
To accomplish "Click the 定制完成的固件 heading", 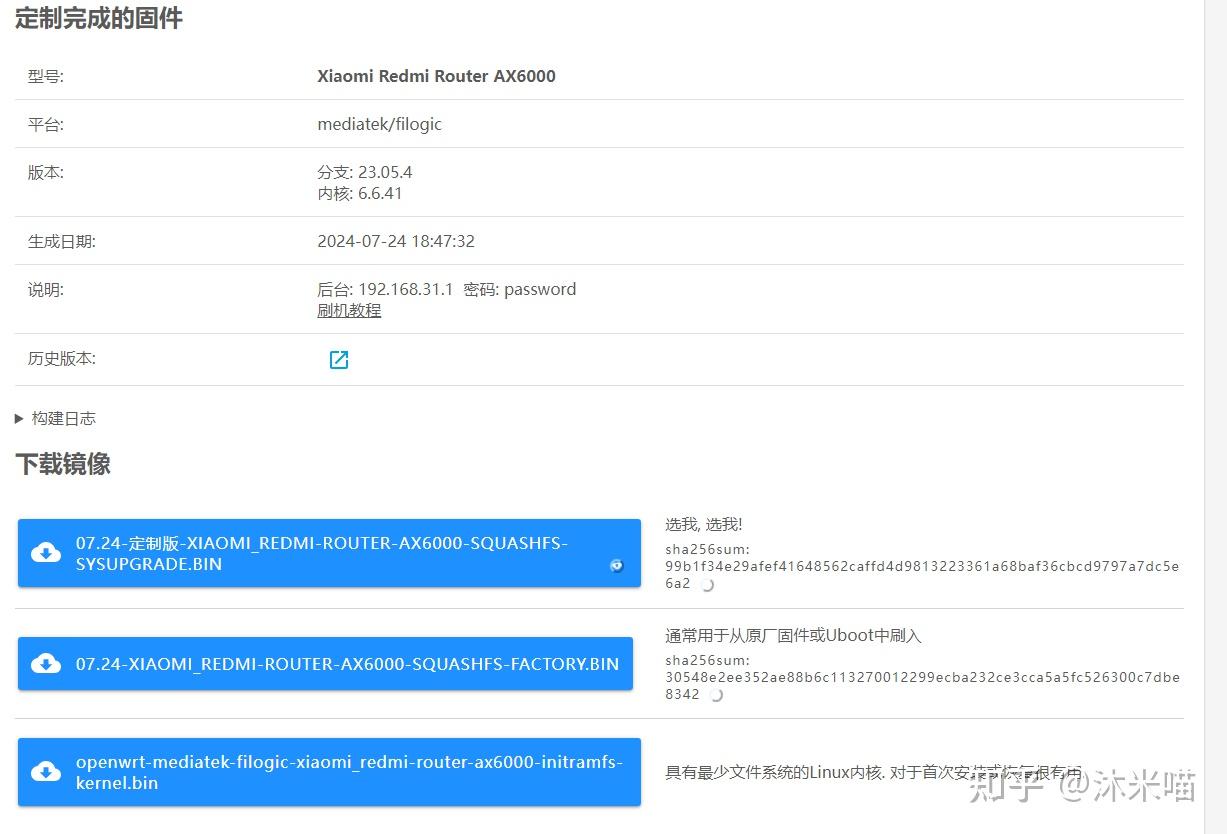I will click(99, 18).
